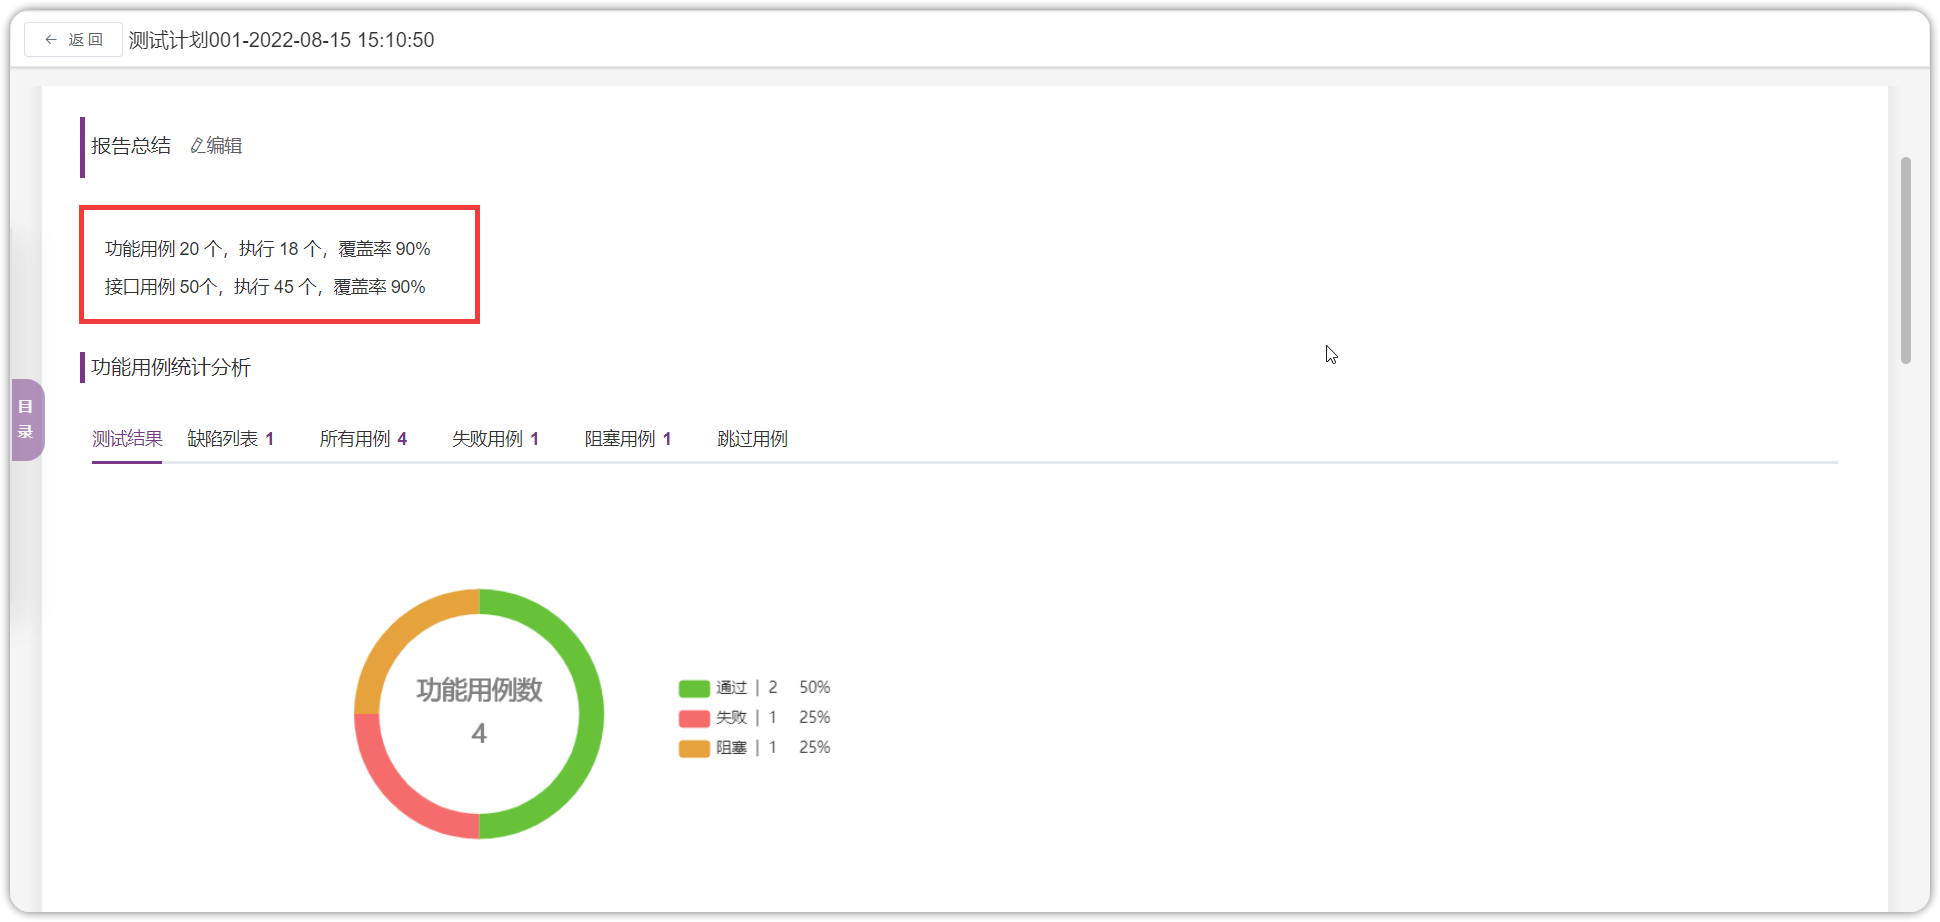Select the 阻塞用例 tab
The image size is (1940, 922).
[x=628, y=439]
